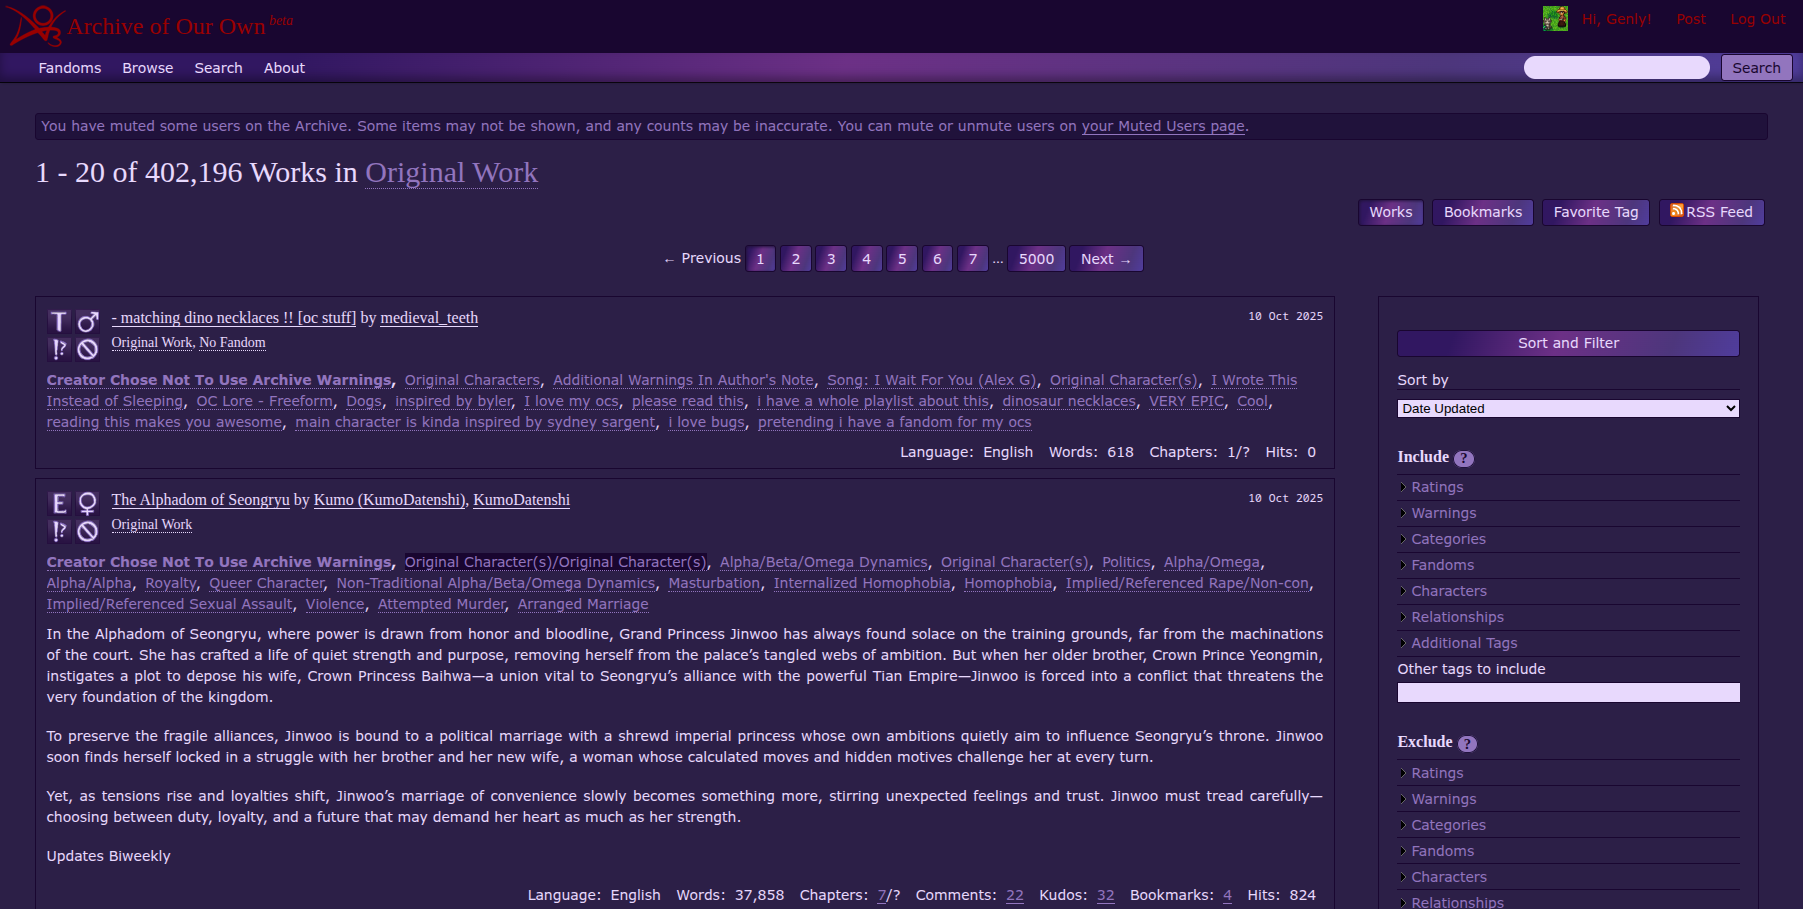Click the Teen rating icon on first work

click(59, 322)
